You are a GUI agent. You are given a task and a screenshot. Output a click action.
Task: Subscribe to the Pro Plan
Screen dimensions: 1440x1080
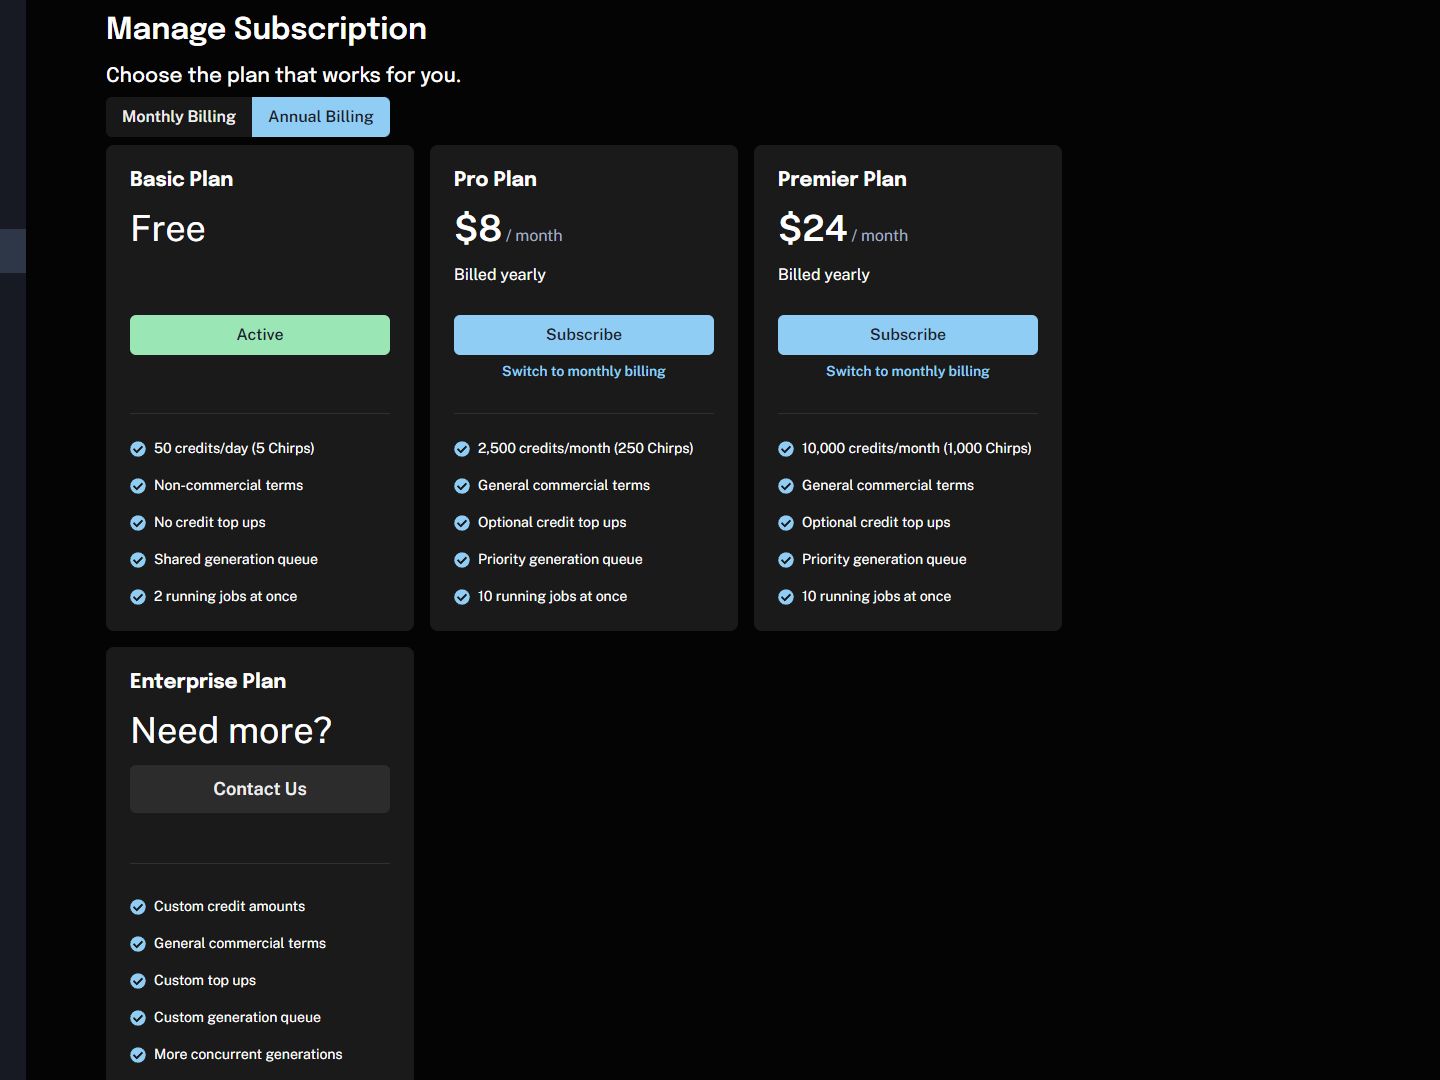click(584, 335)
